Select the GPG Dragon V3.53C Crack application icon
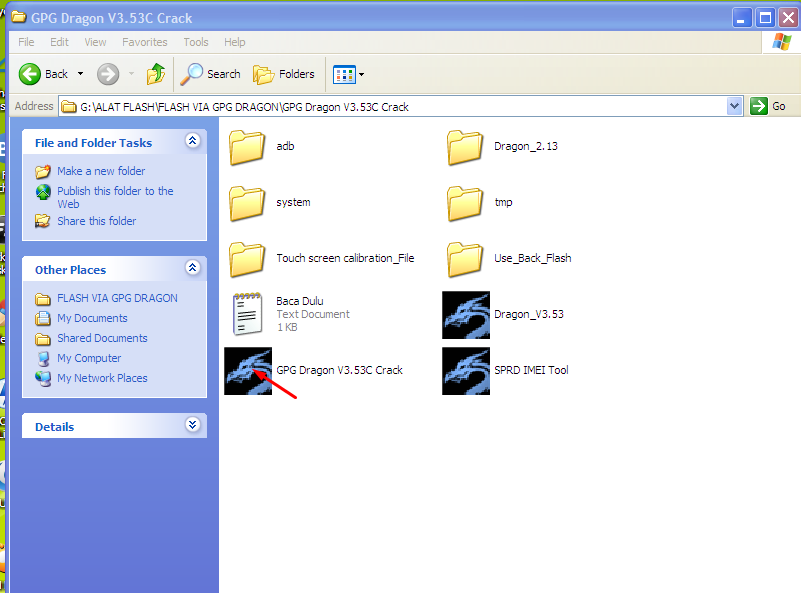This screenshot has height=593, width=801. [x=248, y=371]
